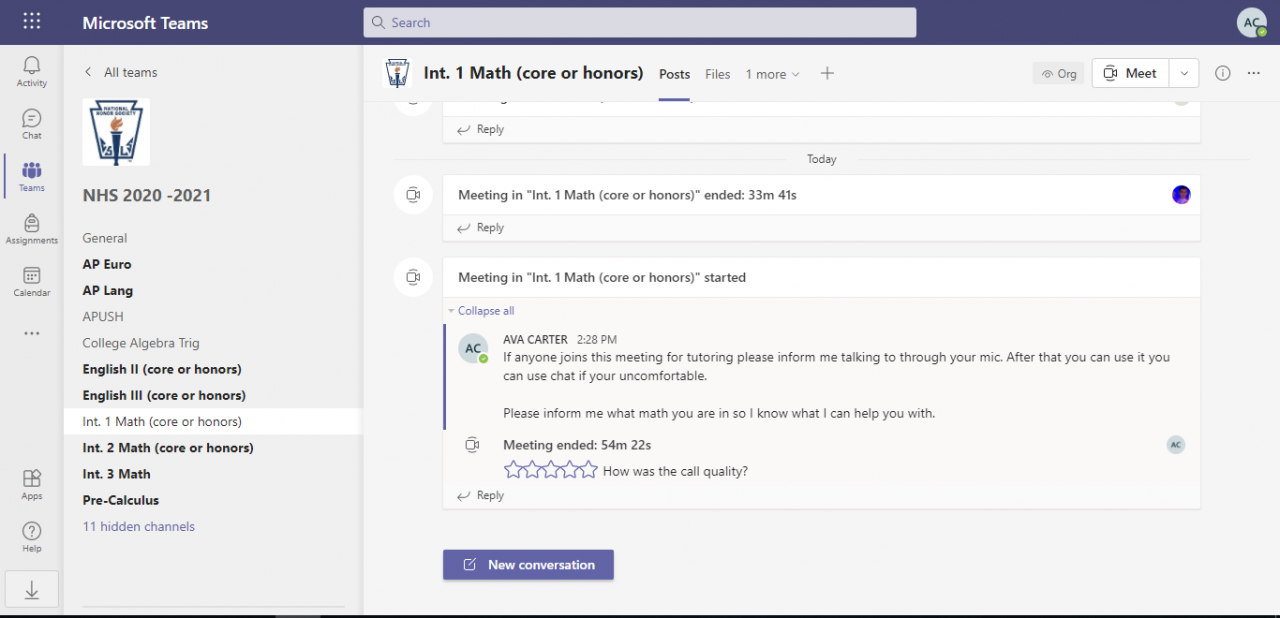Select Teams in left rail
The height and width of the screenshot is (618, 1280).
pos(32,177)
